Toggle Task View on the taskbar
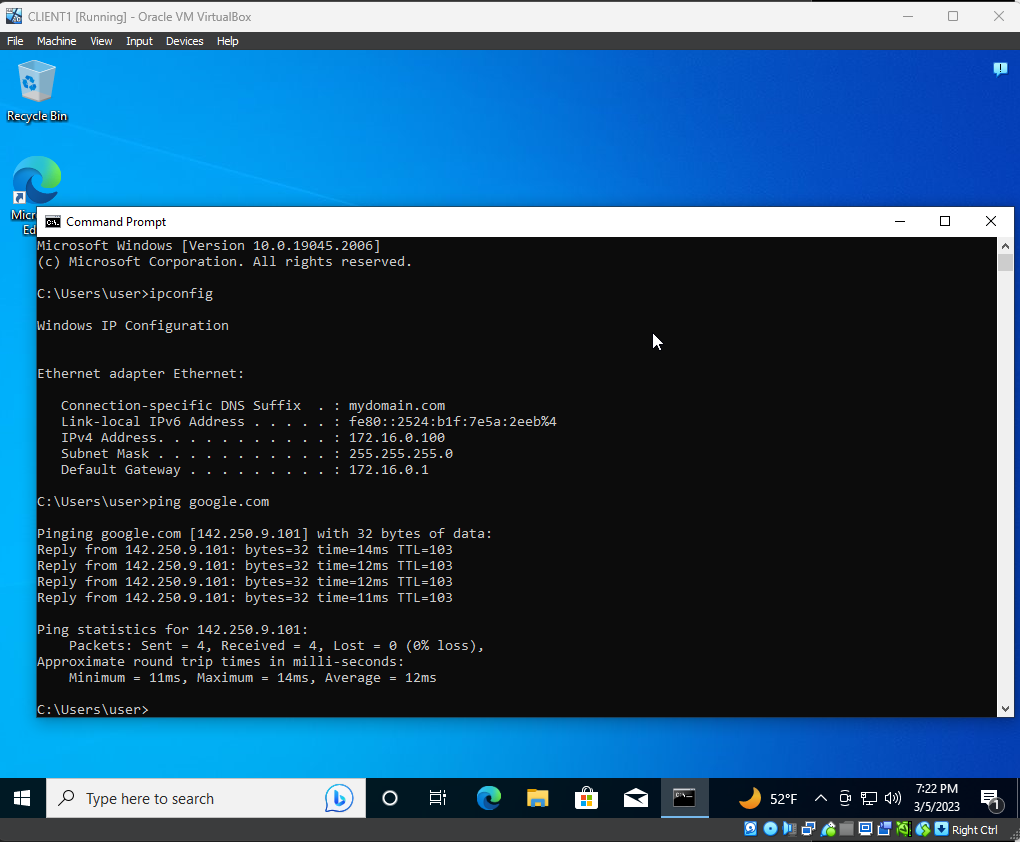The height and width of the screenshot is (842, 1020). point(437,798)
